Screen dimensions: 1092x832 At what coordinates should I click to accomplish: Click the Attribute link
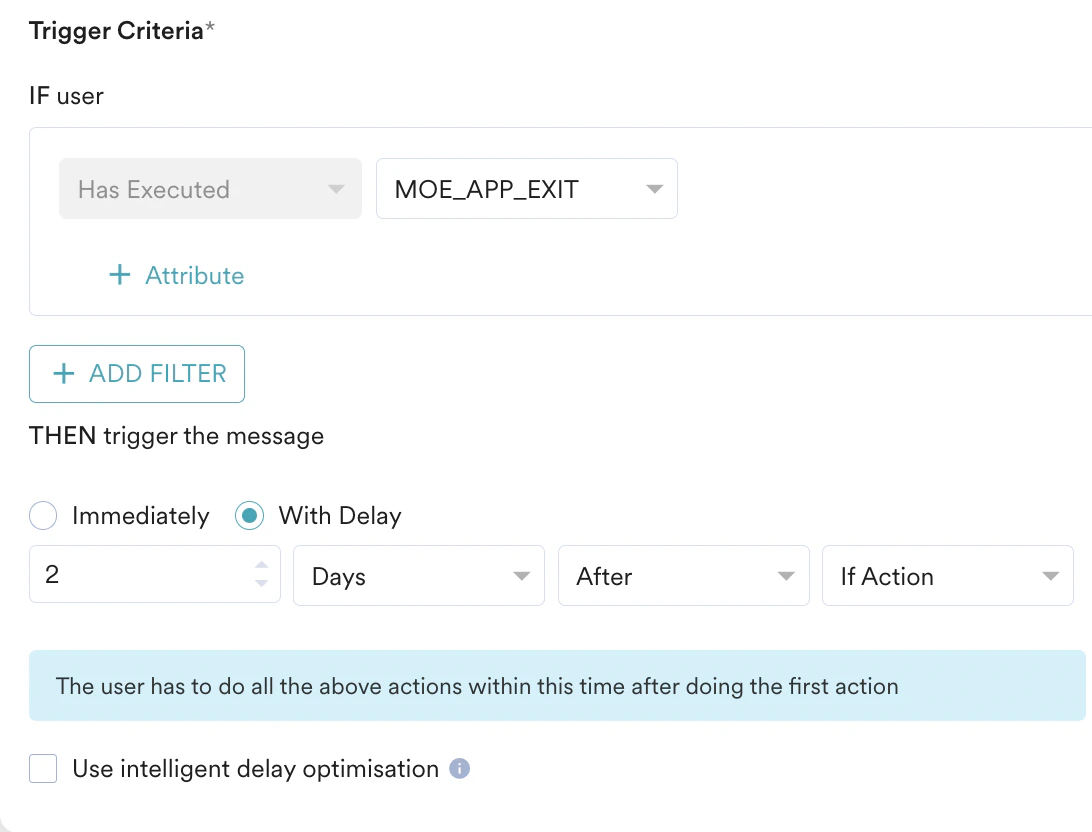pos(194,275)
